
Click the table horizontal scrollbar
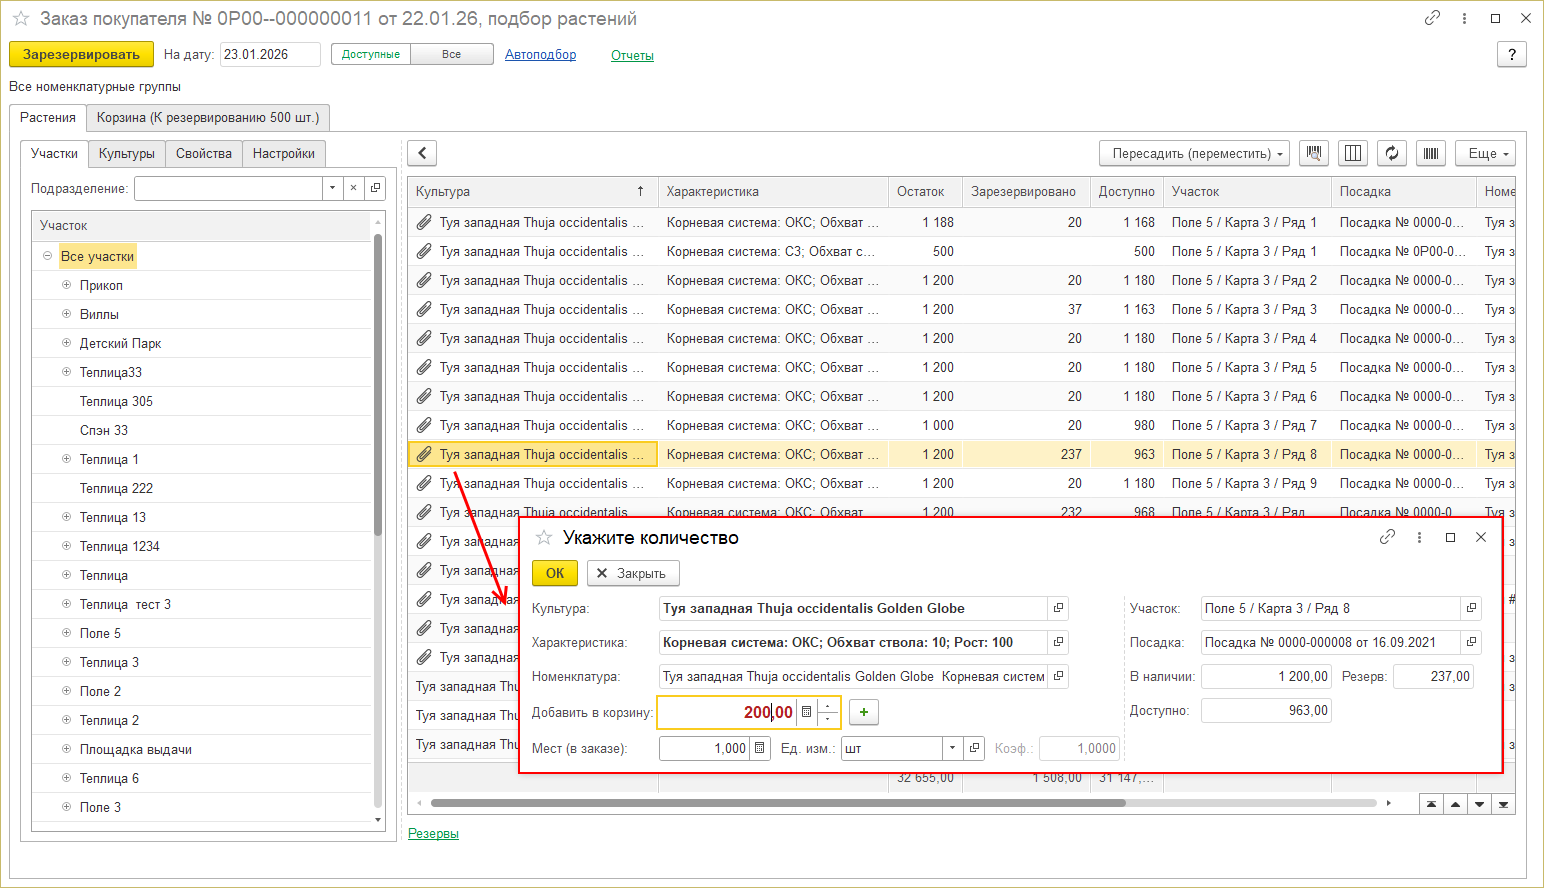777,803
